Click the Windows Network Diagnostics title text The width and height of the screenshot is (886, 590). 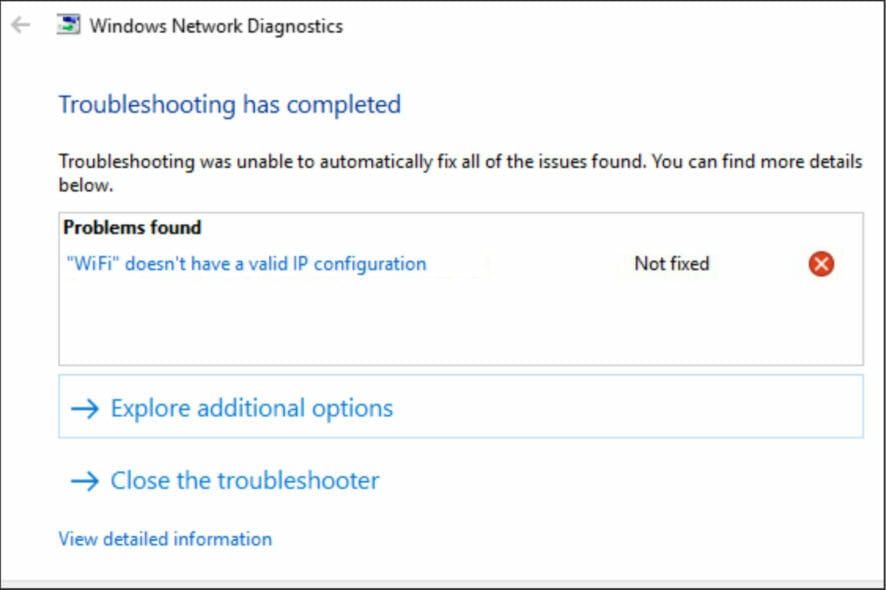tap(216, 26)
